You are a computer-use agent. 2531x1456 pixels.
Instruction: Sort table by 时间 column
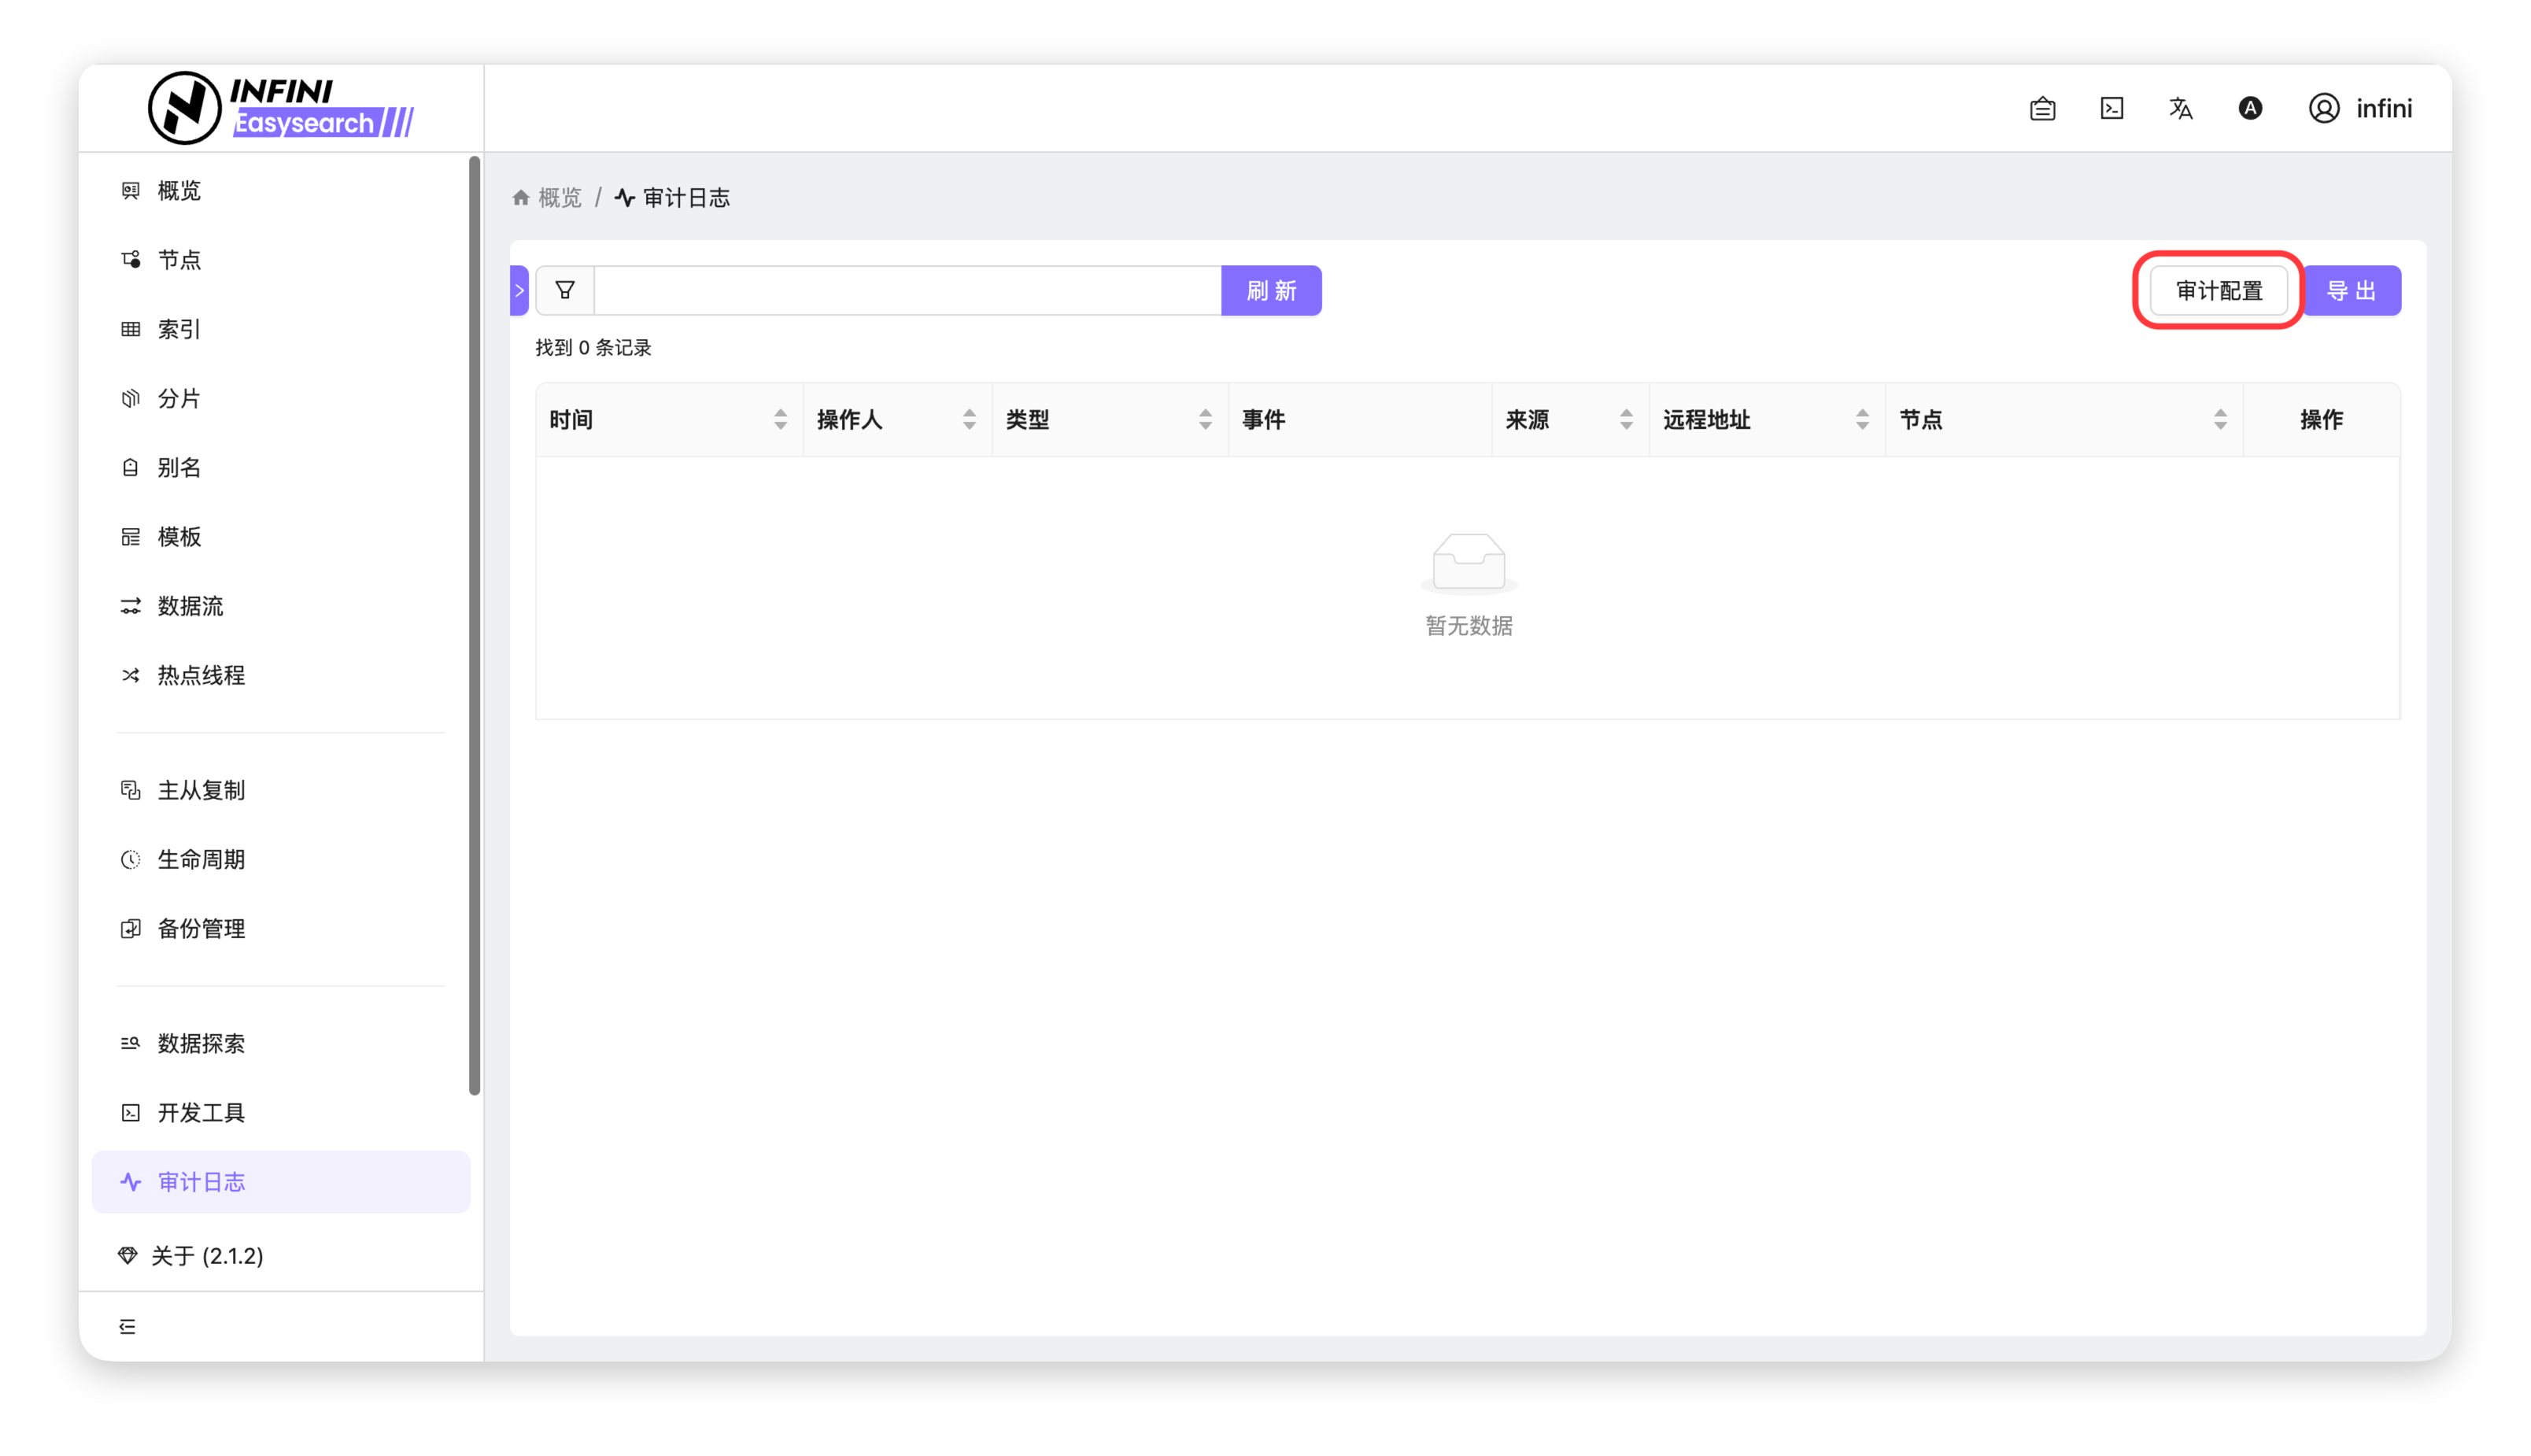point(780,419)
